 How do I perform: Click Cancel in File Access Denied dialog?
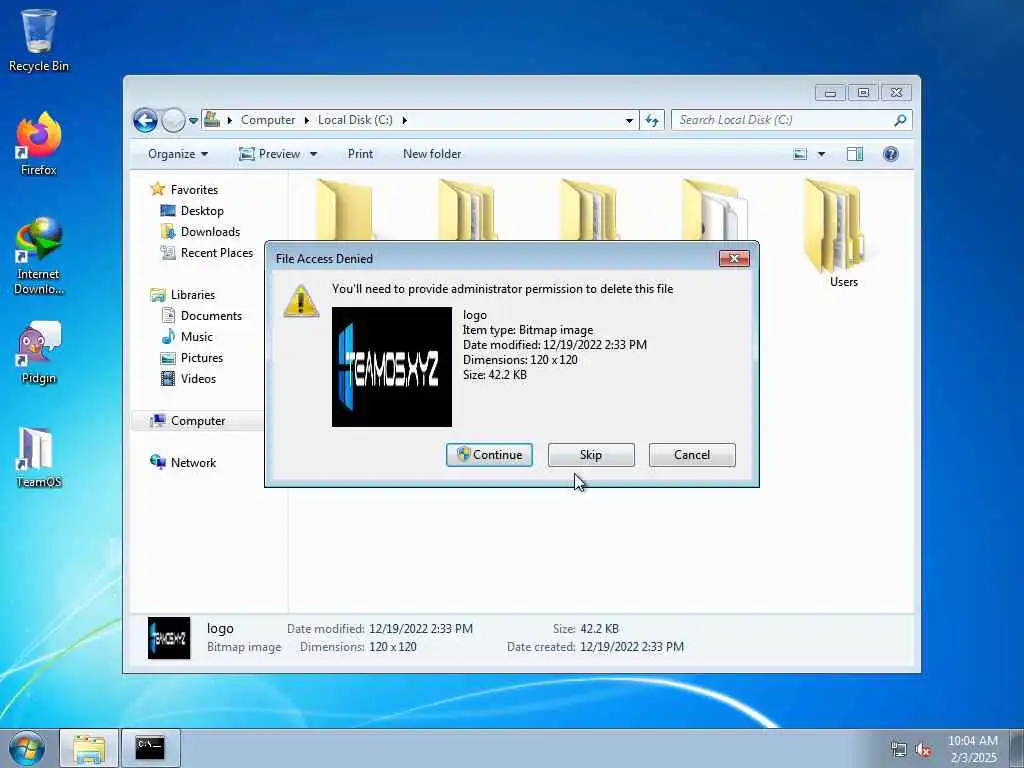692,455
